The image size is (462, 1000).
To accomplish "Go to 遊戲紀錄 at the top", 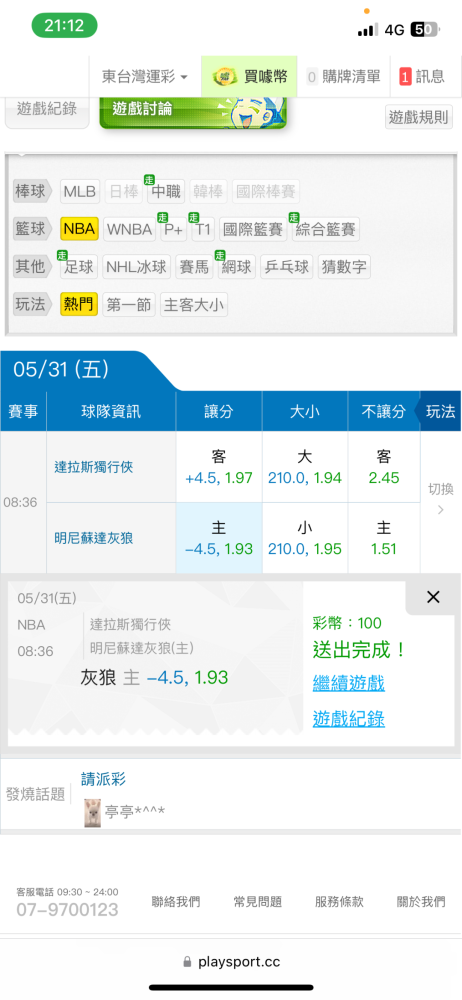I will 47,110.
